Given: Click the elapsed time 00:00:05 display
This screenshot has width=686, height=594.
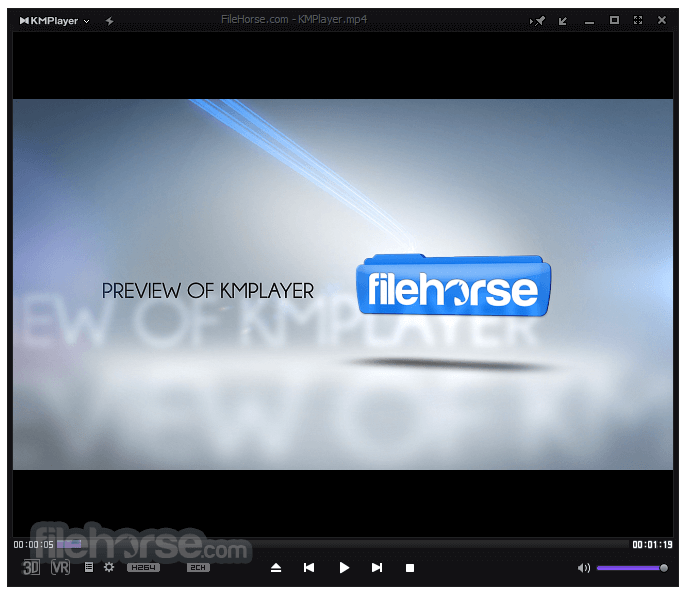Looking at the screenshot, I should (x=33, y=544).
